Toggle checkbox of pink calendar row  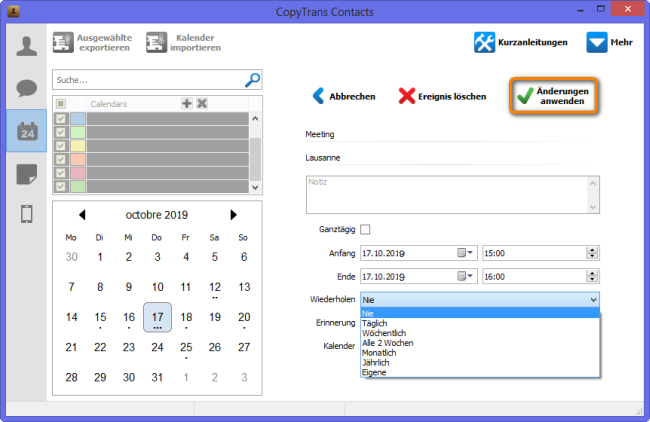click(x=61, y=173)
